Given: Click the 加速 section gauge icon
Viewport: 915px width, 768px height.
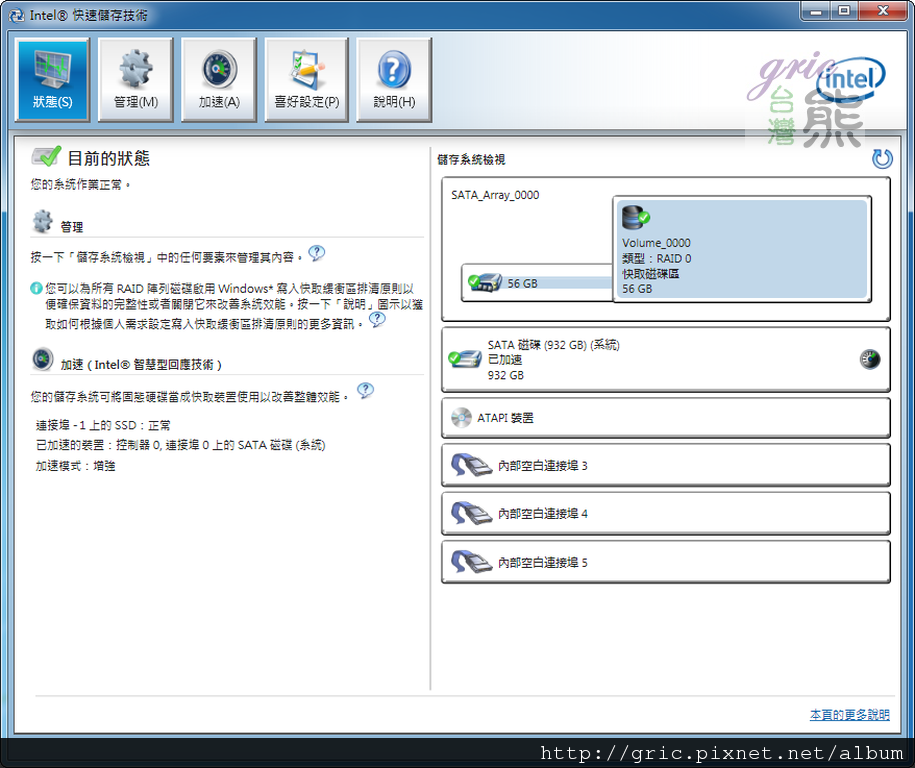Looking at the screenshot, I should [x=43, y=359].
